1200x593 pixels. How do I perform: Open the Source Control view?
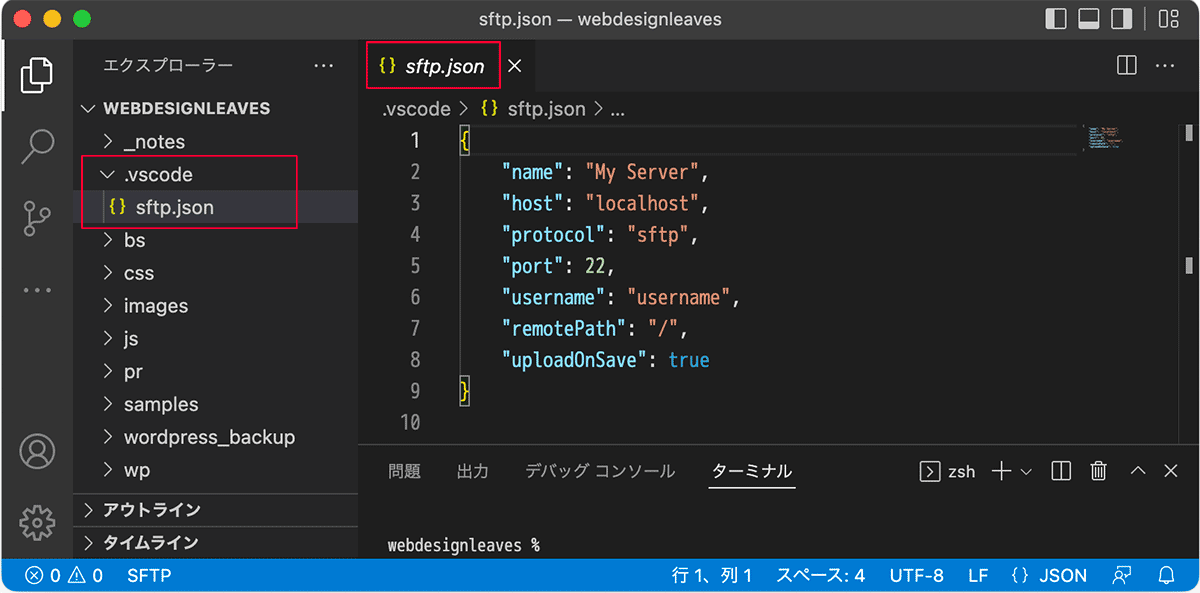pos(37,218)
